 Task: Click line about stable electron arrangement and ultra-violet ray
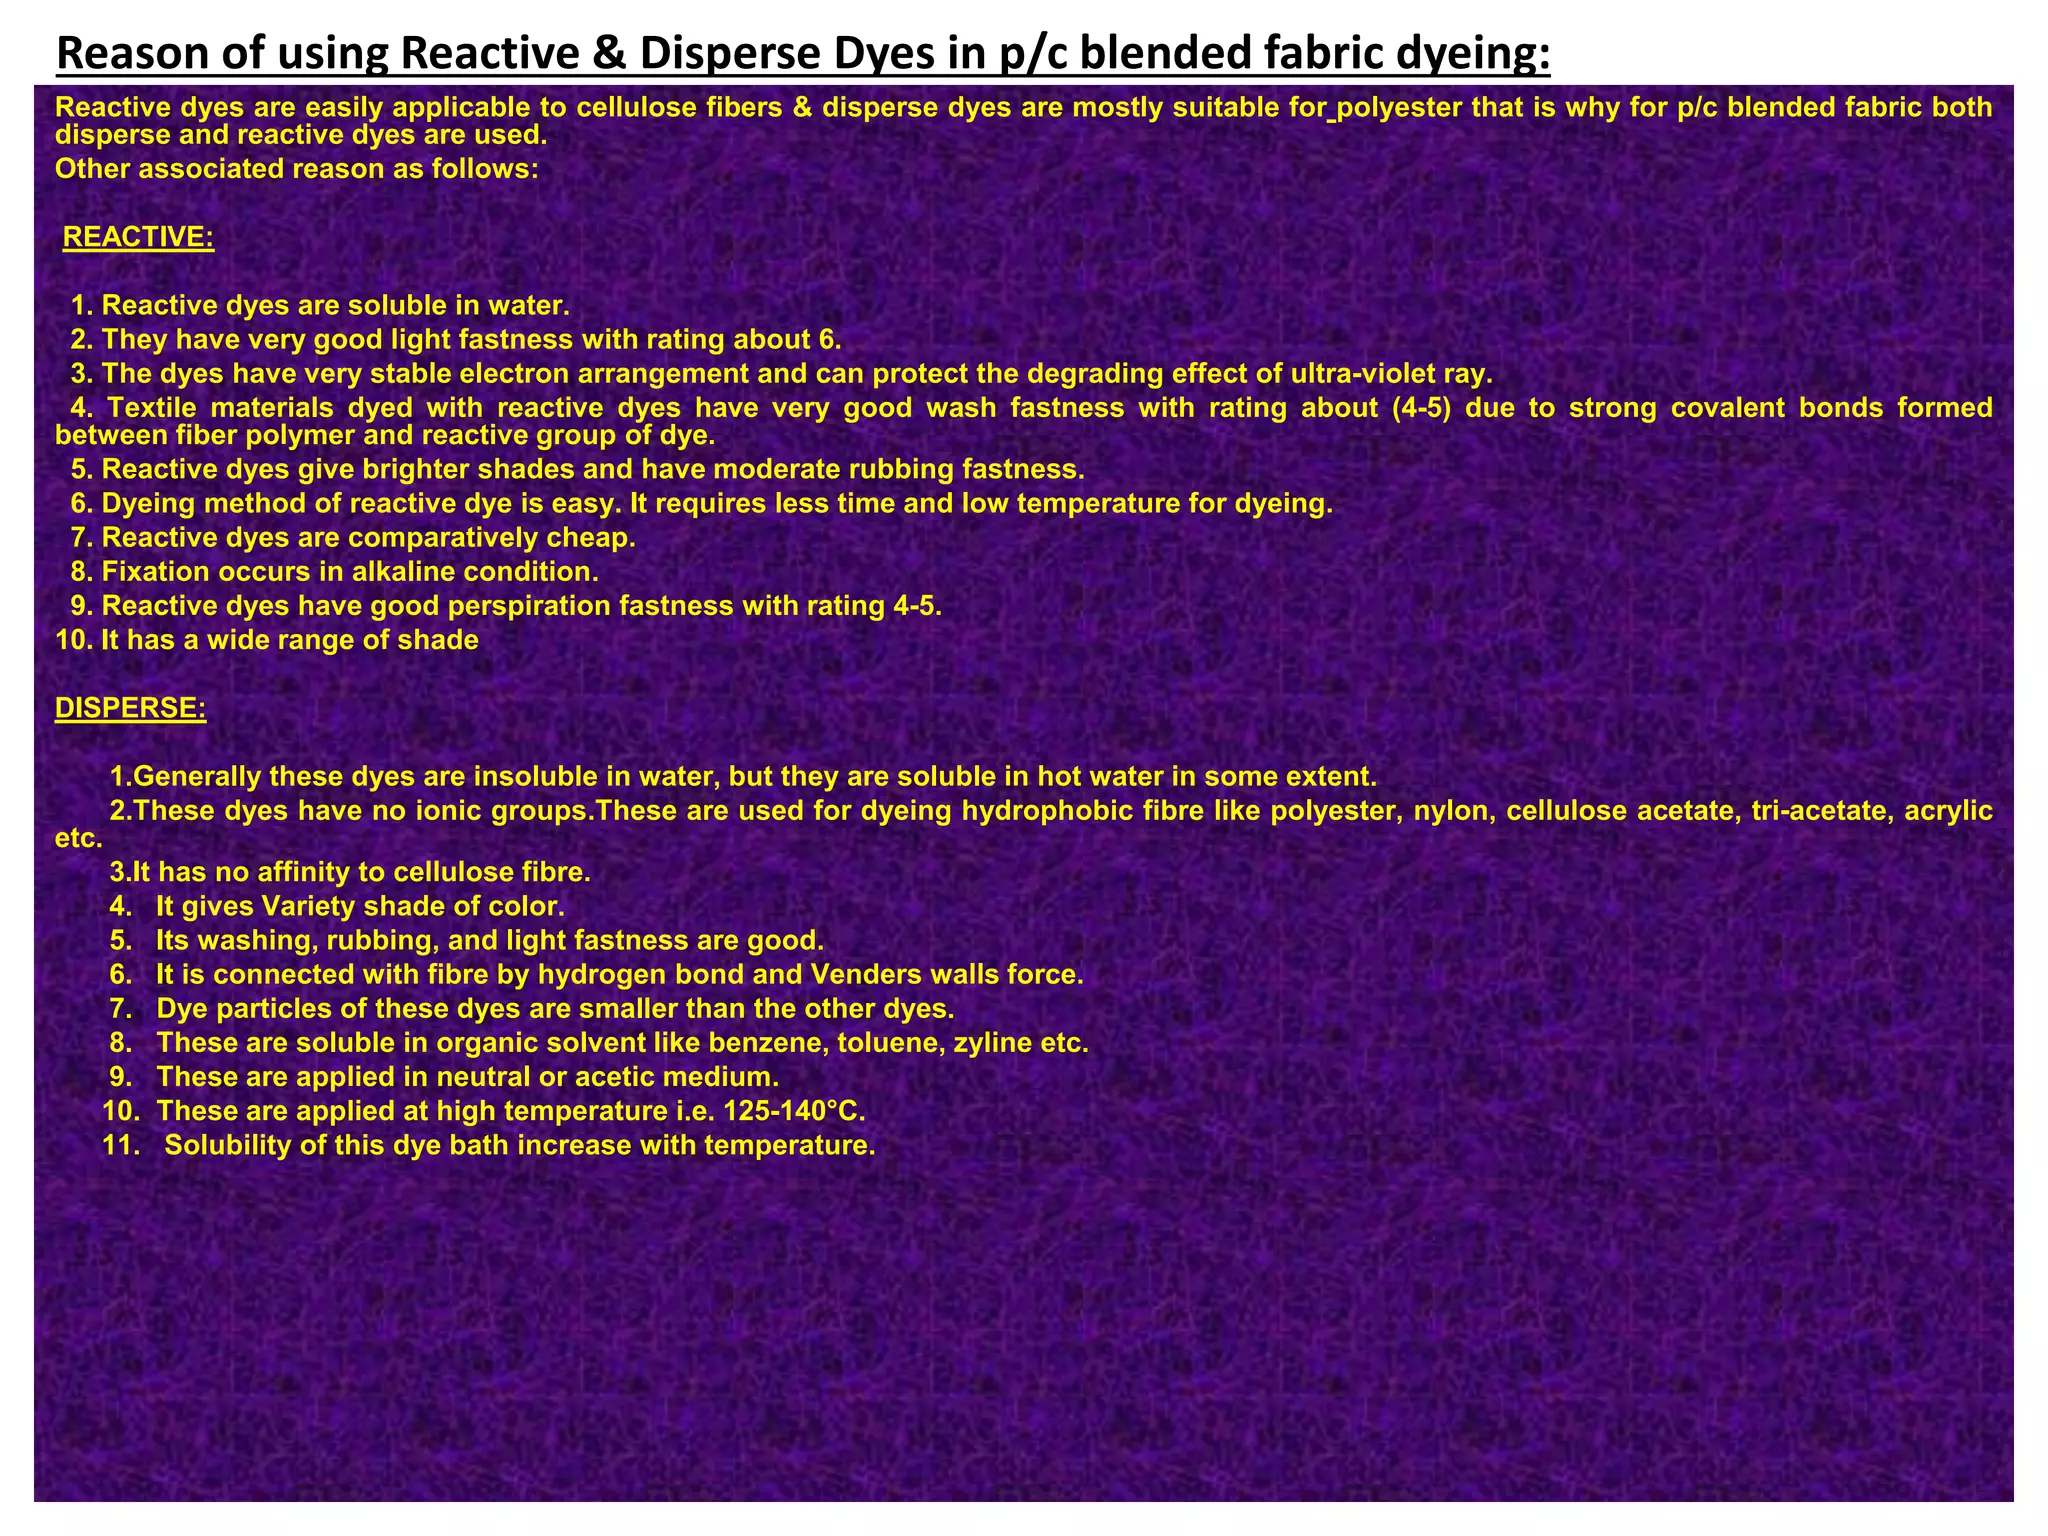click(782, 373)
